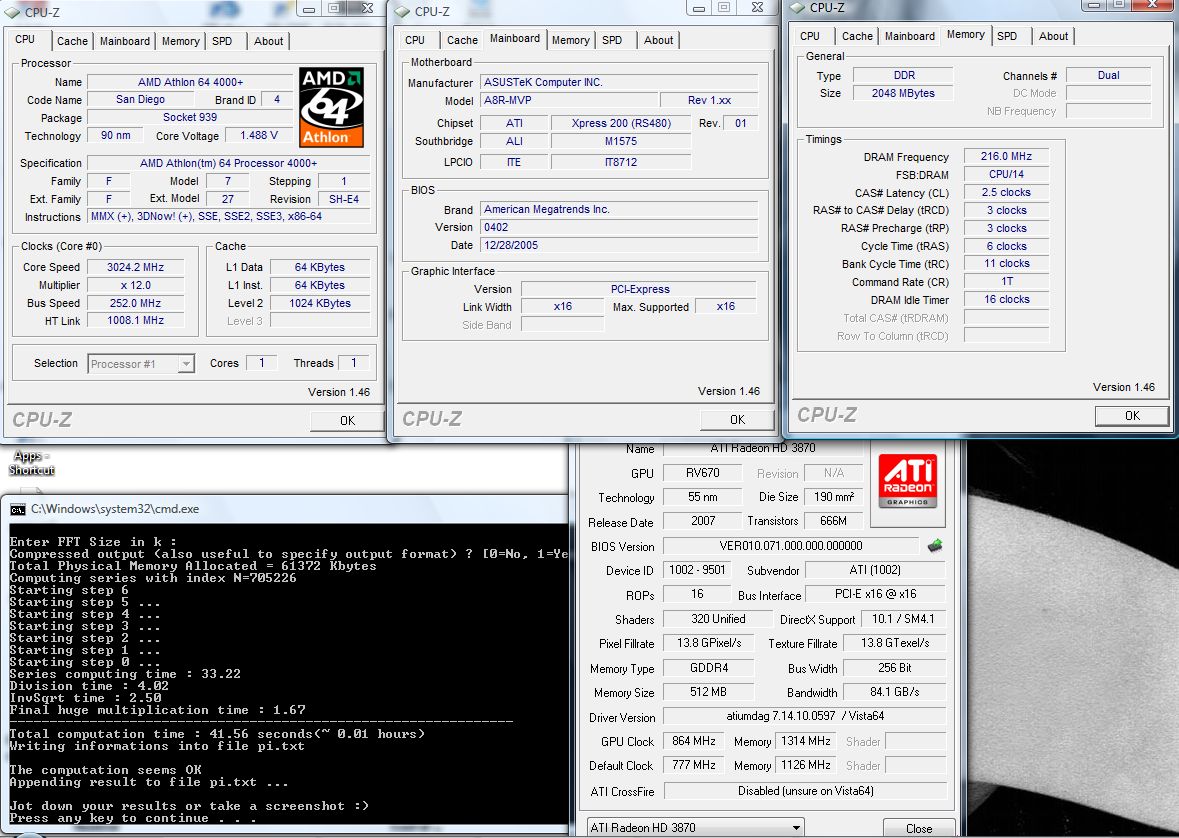
Task: Switch to Mainboard tab in left CPU-Z window
Action: coord(125,41)
